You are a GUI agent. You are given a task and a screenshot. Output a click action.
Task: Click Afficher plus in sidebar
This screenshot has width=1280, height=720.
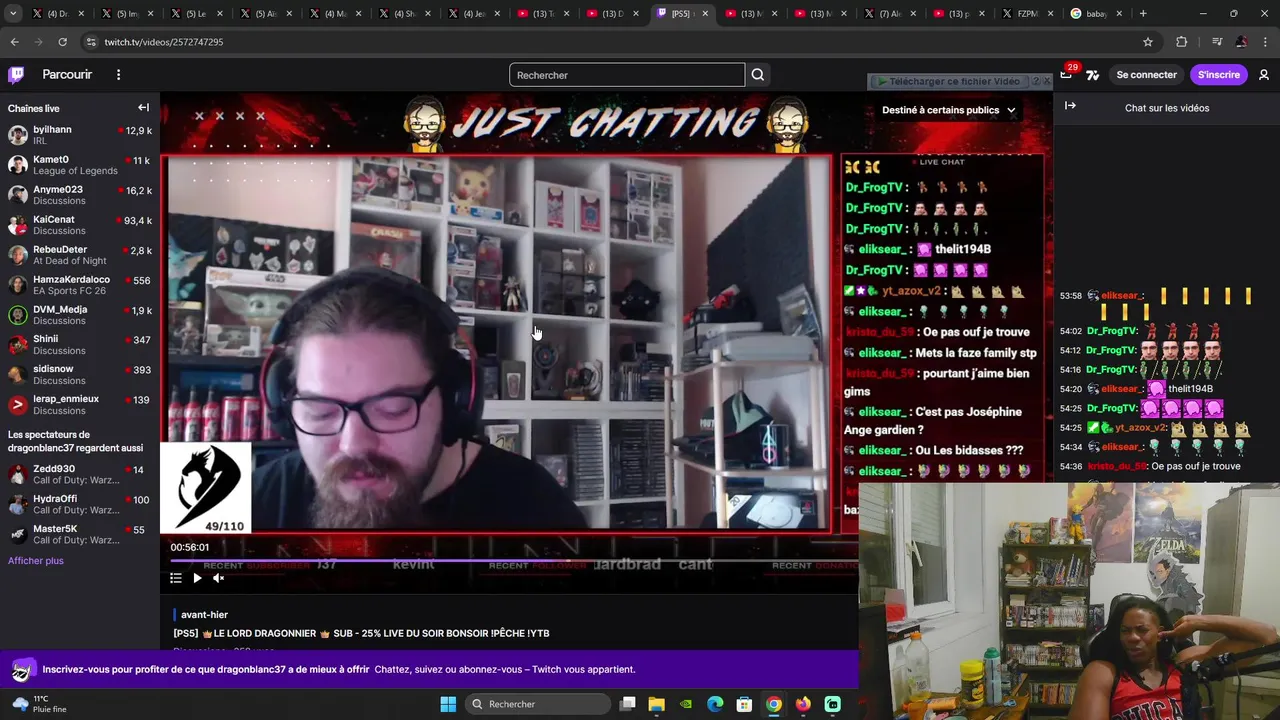(x=36, y=561)
